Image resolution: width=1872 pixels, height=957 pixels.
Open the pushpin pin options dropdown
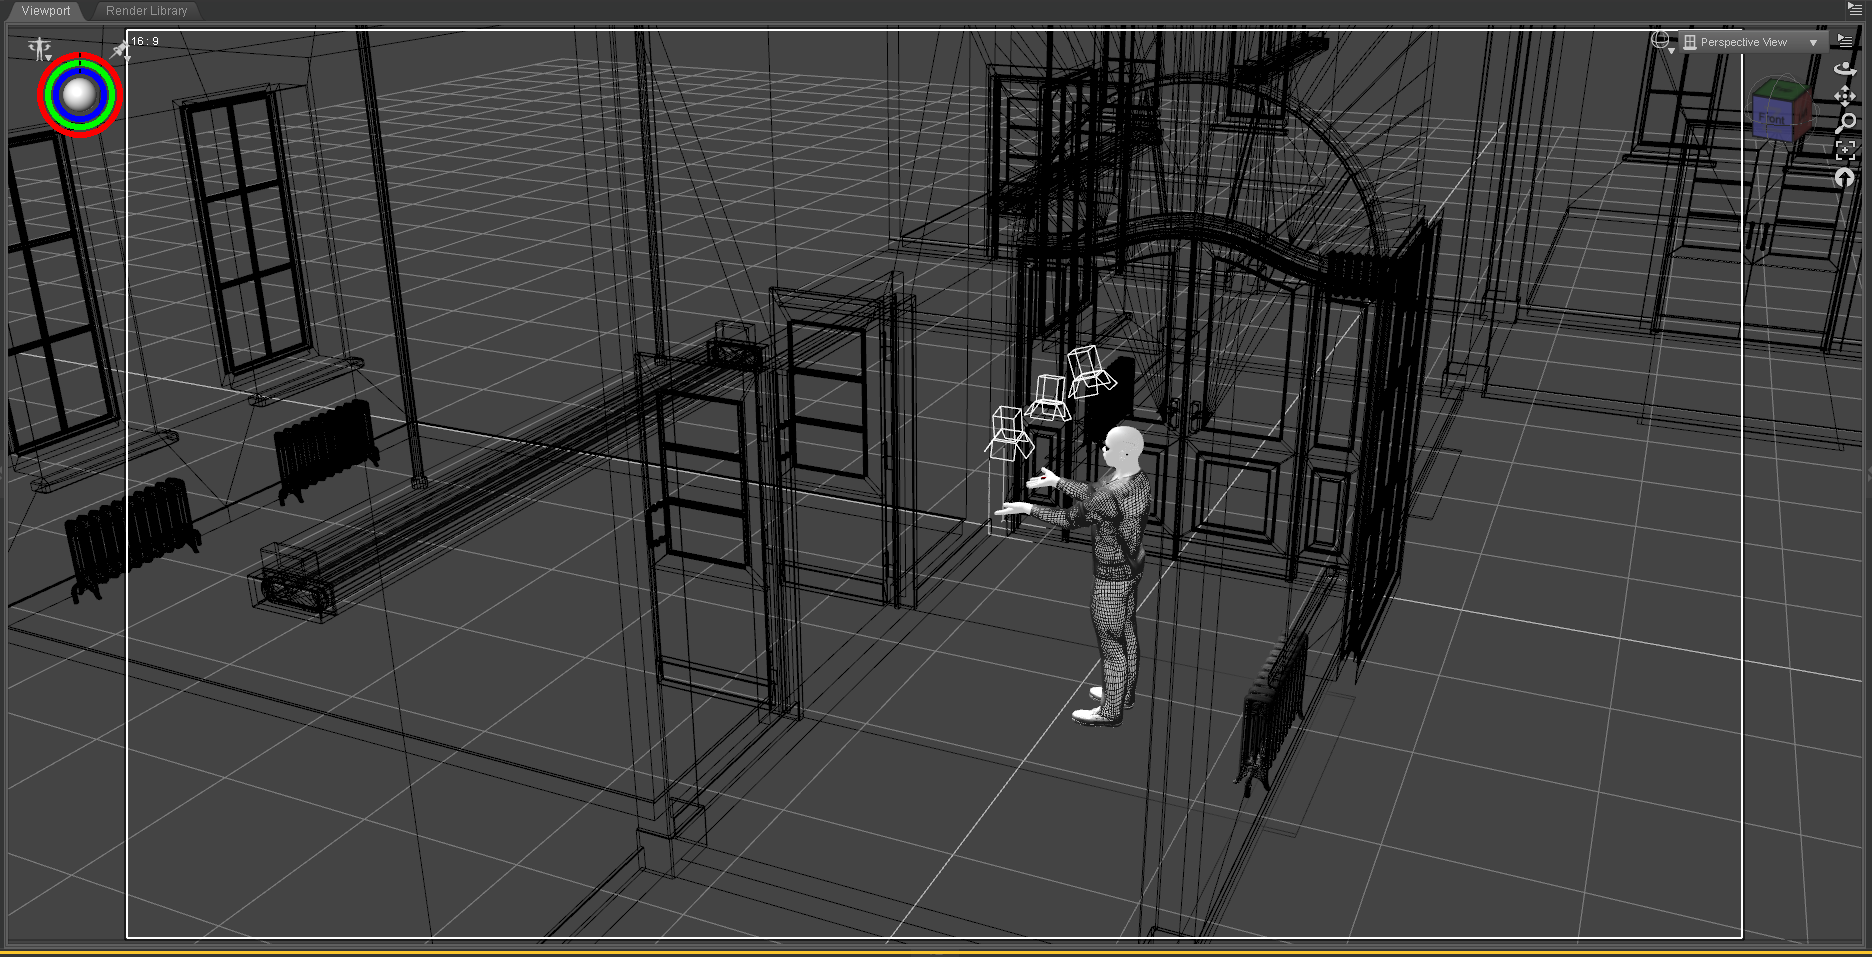click(x=121, y=49)
